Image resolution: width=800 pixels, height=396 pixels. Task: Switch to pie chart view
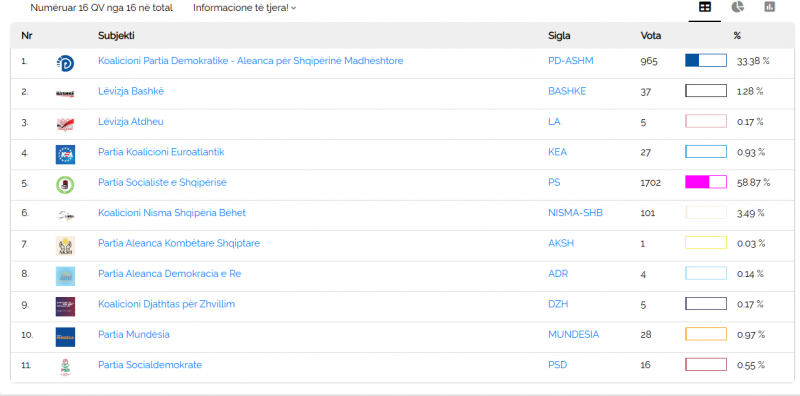(737, 7)
